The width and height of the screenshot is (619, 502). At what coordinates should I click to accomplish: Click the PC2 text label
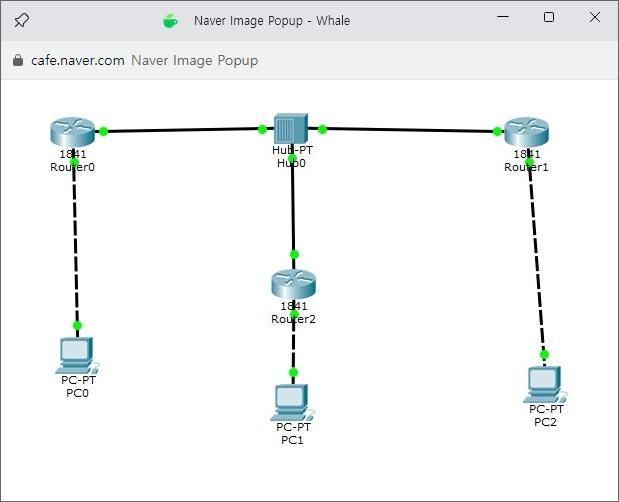[545, 422]
